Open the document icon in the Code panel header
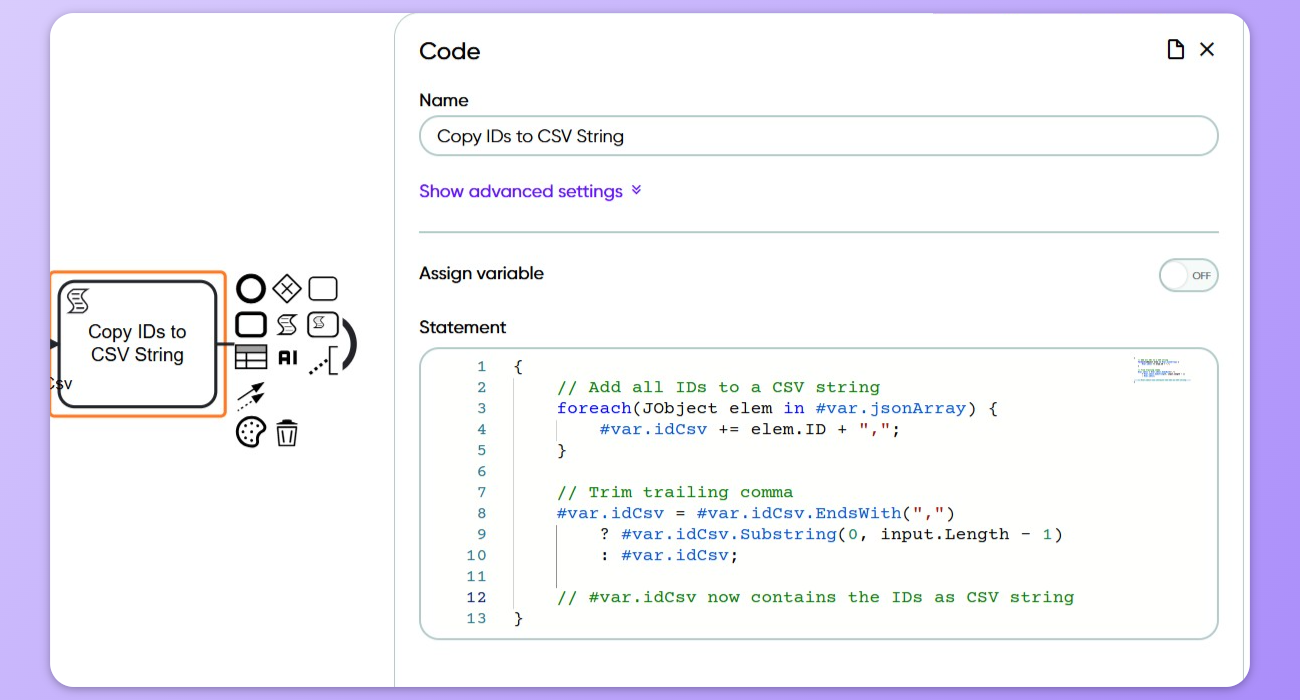Image resolution: width=1300 pixels, height=700 pixels. [x=1176, y=50]
